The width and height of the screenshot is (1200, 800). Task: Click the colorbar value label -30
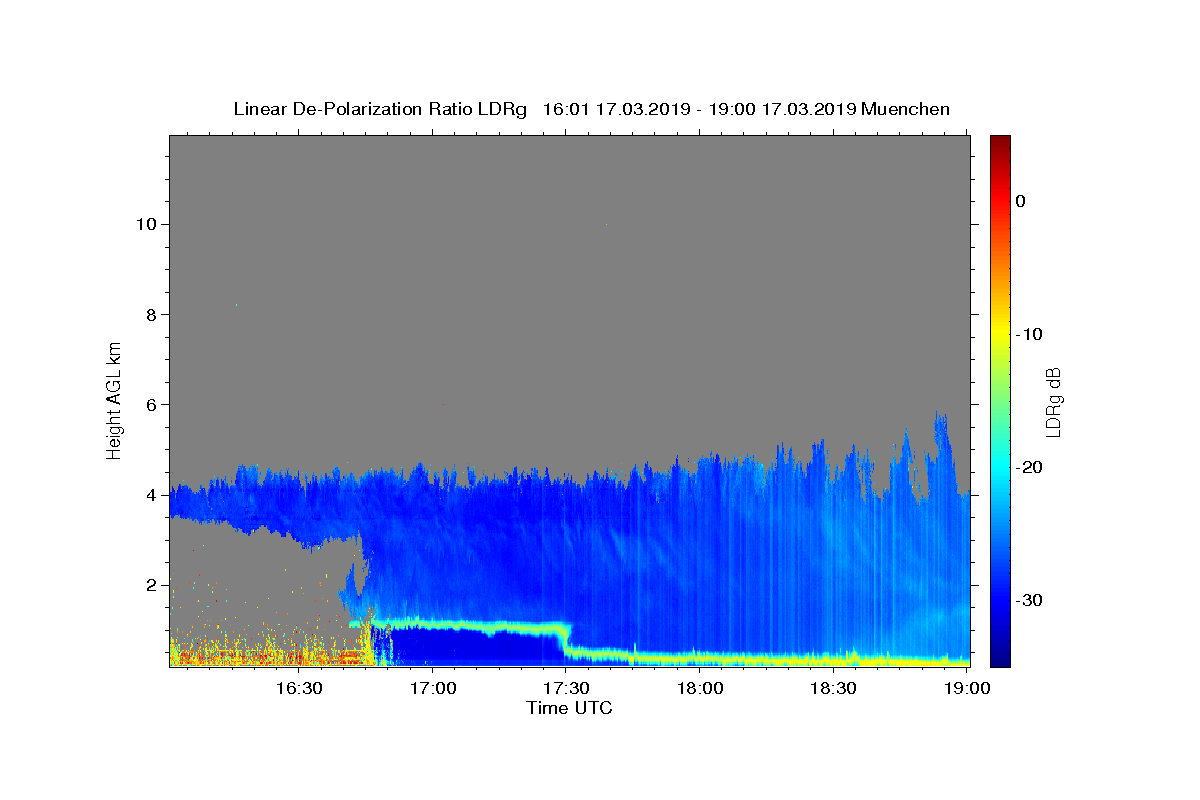pyautogui.click(x=1028, y=600)
